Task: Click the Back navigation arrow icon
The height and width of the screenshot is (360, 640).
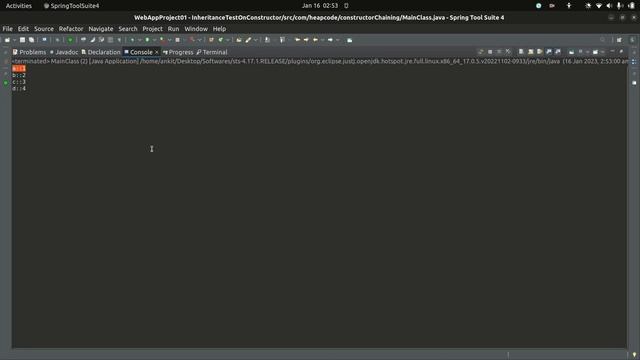Action: tap(315, 40)
